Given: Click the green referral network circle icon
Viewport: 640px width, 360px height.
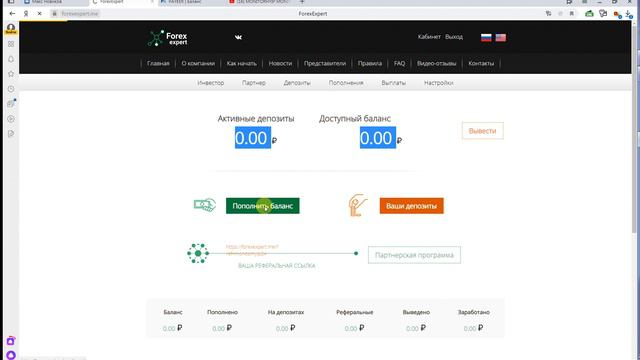Looking at the screenshot, I should coord(198,253).
